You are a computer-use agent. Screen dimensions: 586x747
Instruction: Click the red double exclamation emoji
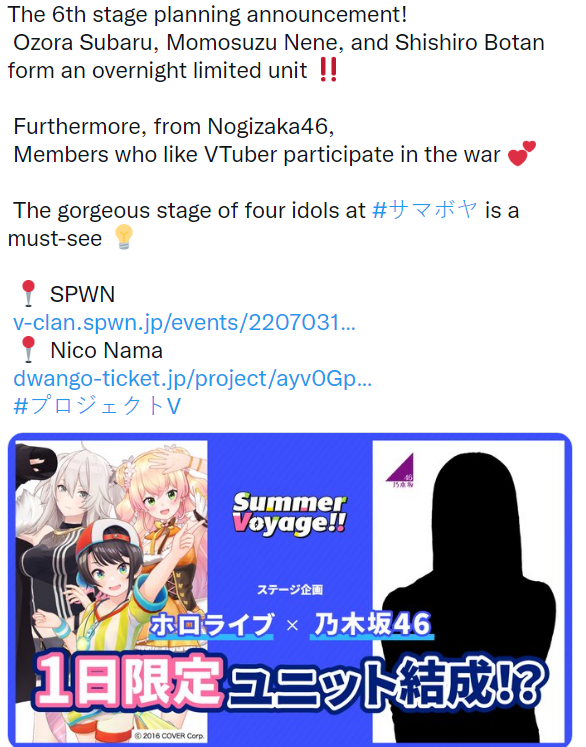pos(329,70)
